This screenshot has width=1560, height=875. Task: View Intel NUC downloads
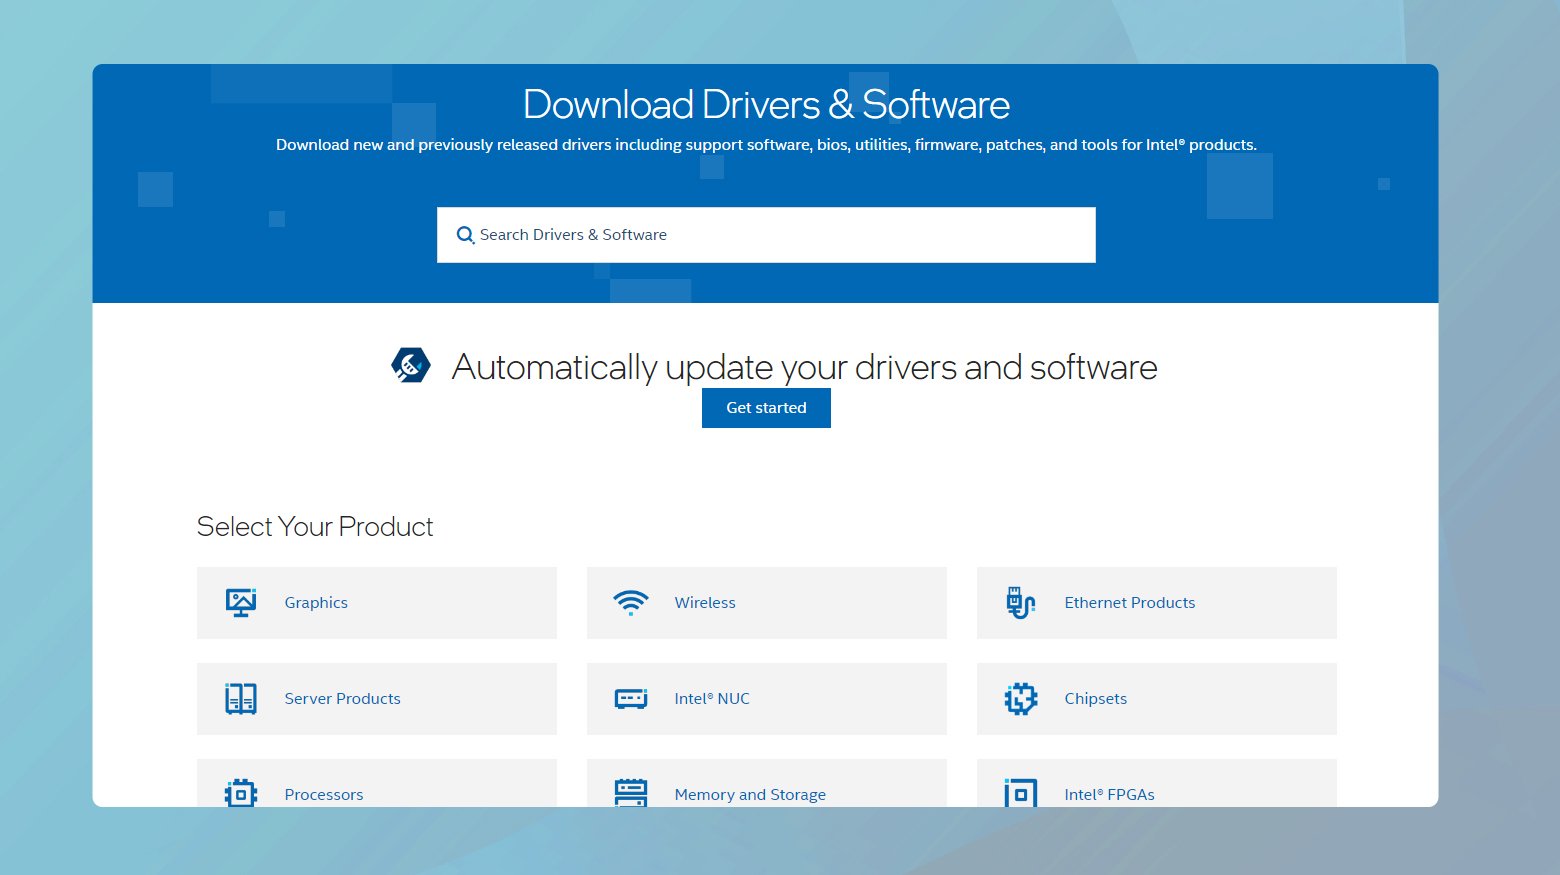pos(712,698)
